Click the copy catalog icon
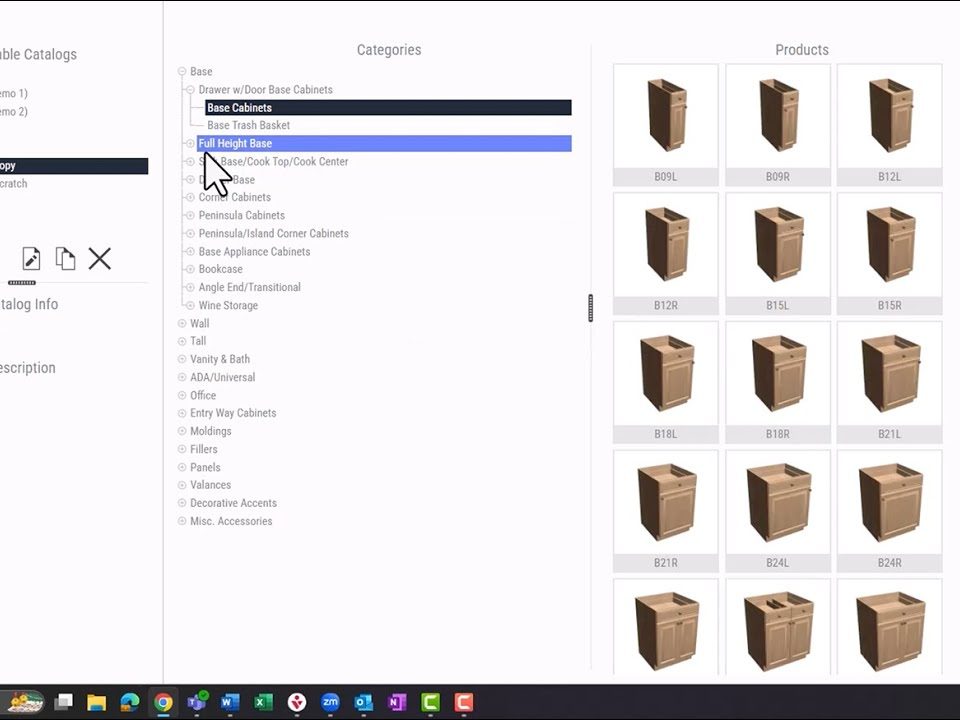 pyautogui.click(x=65, y=259)
